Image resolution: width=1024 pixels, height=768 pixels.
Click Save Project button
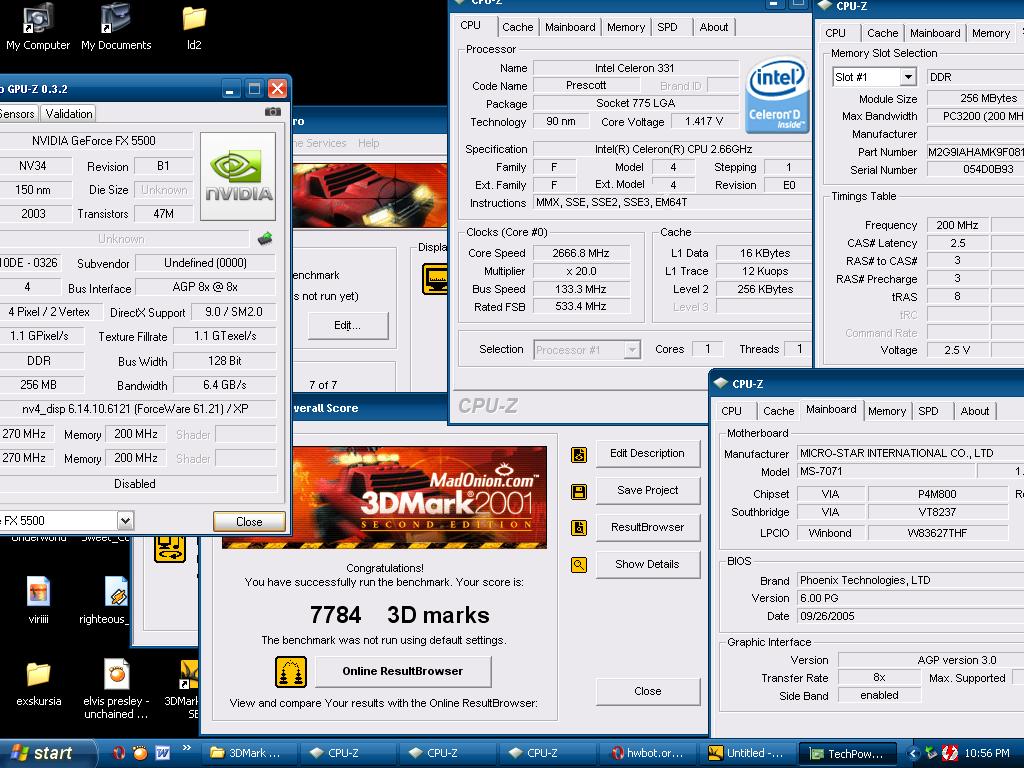[647, 490]
